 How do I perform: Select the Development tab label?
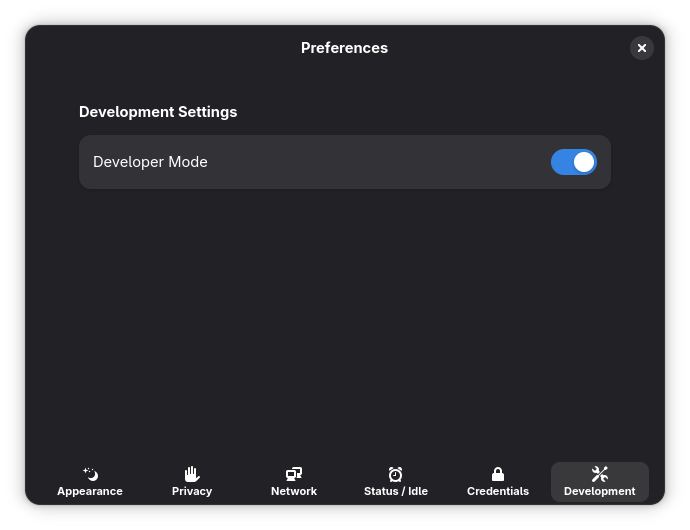[x=600, y=491]
